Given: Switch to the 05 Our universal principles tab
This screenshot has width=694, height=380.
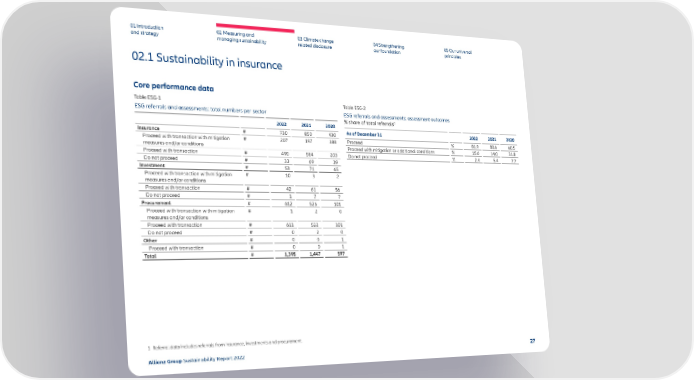Looking at the screenshot, I should pyautogui.click(x=458, y=54).
